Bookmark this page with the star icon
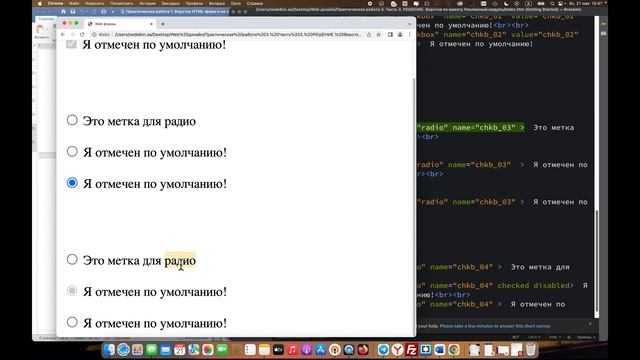Image resolution: width=640 pixels, height=360 pixels. [378, 35]
